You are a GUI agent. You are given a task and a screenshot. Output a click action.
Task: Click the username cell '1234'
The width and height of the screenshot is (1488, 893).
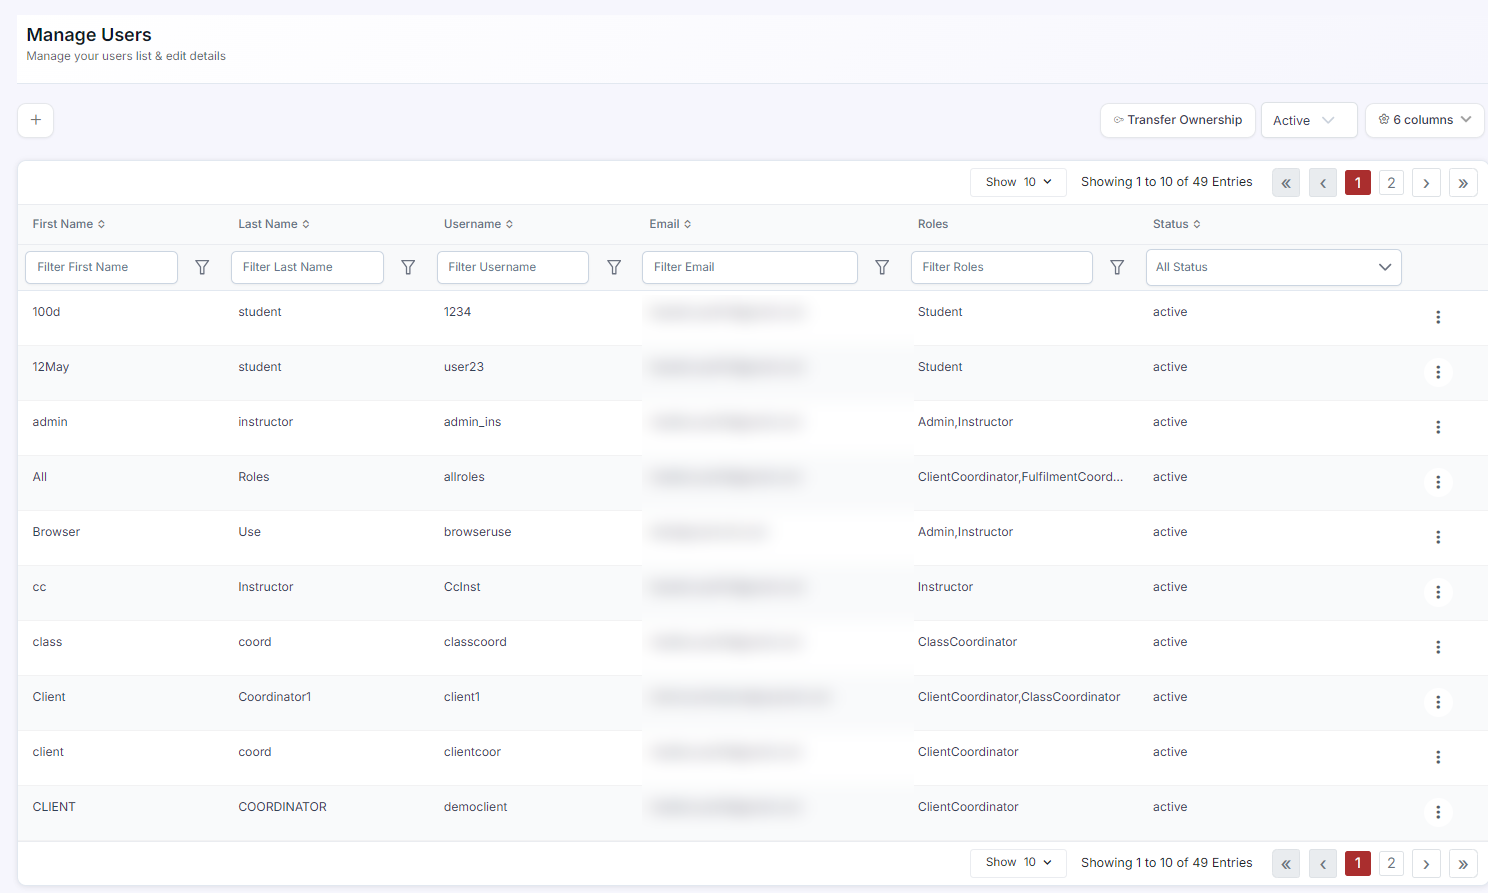tap(457, 312)
